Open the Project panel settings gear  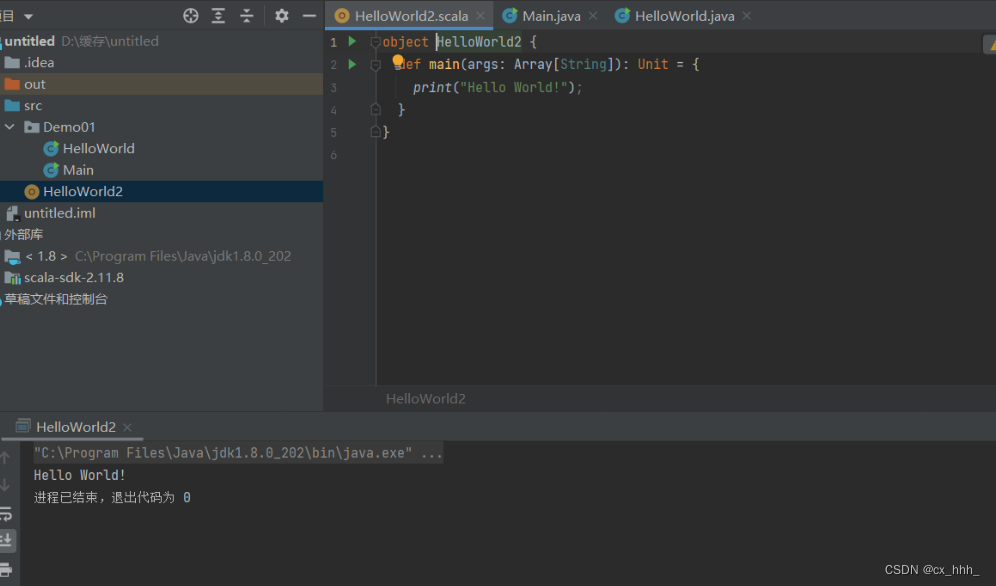(281, 15)
